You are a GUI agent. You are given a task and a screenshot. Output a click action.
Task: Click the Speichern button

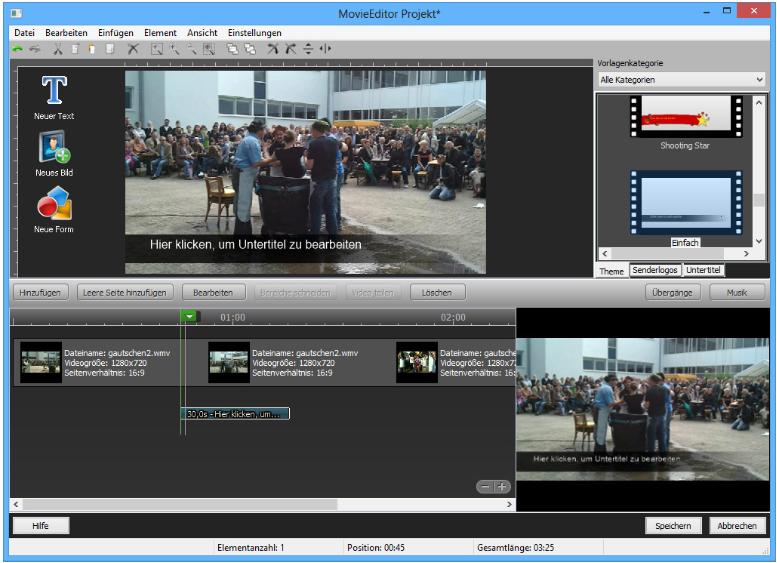pos(673,525)
